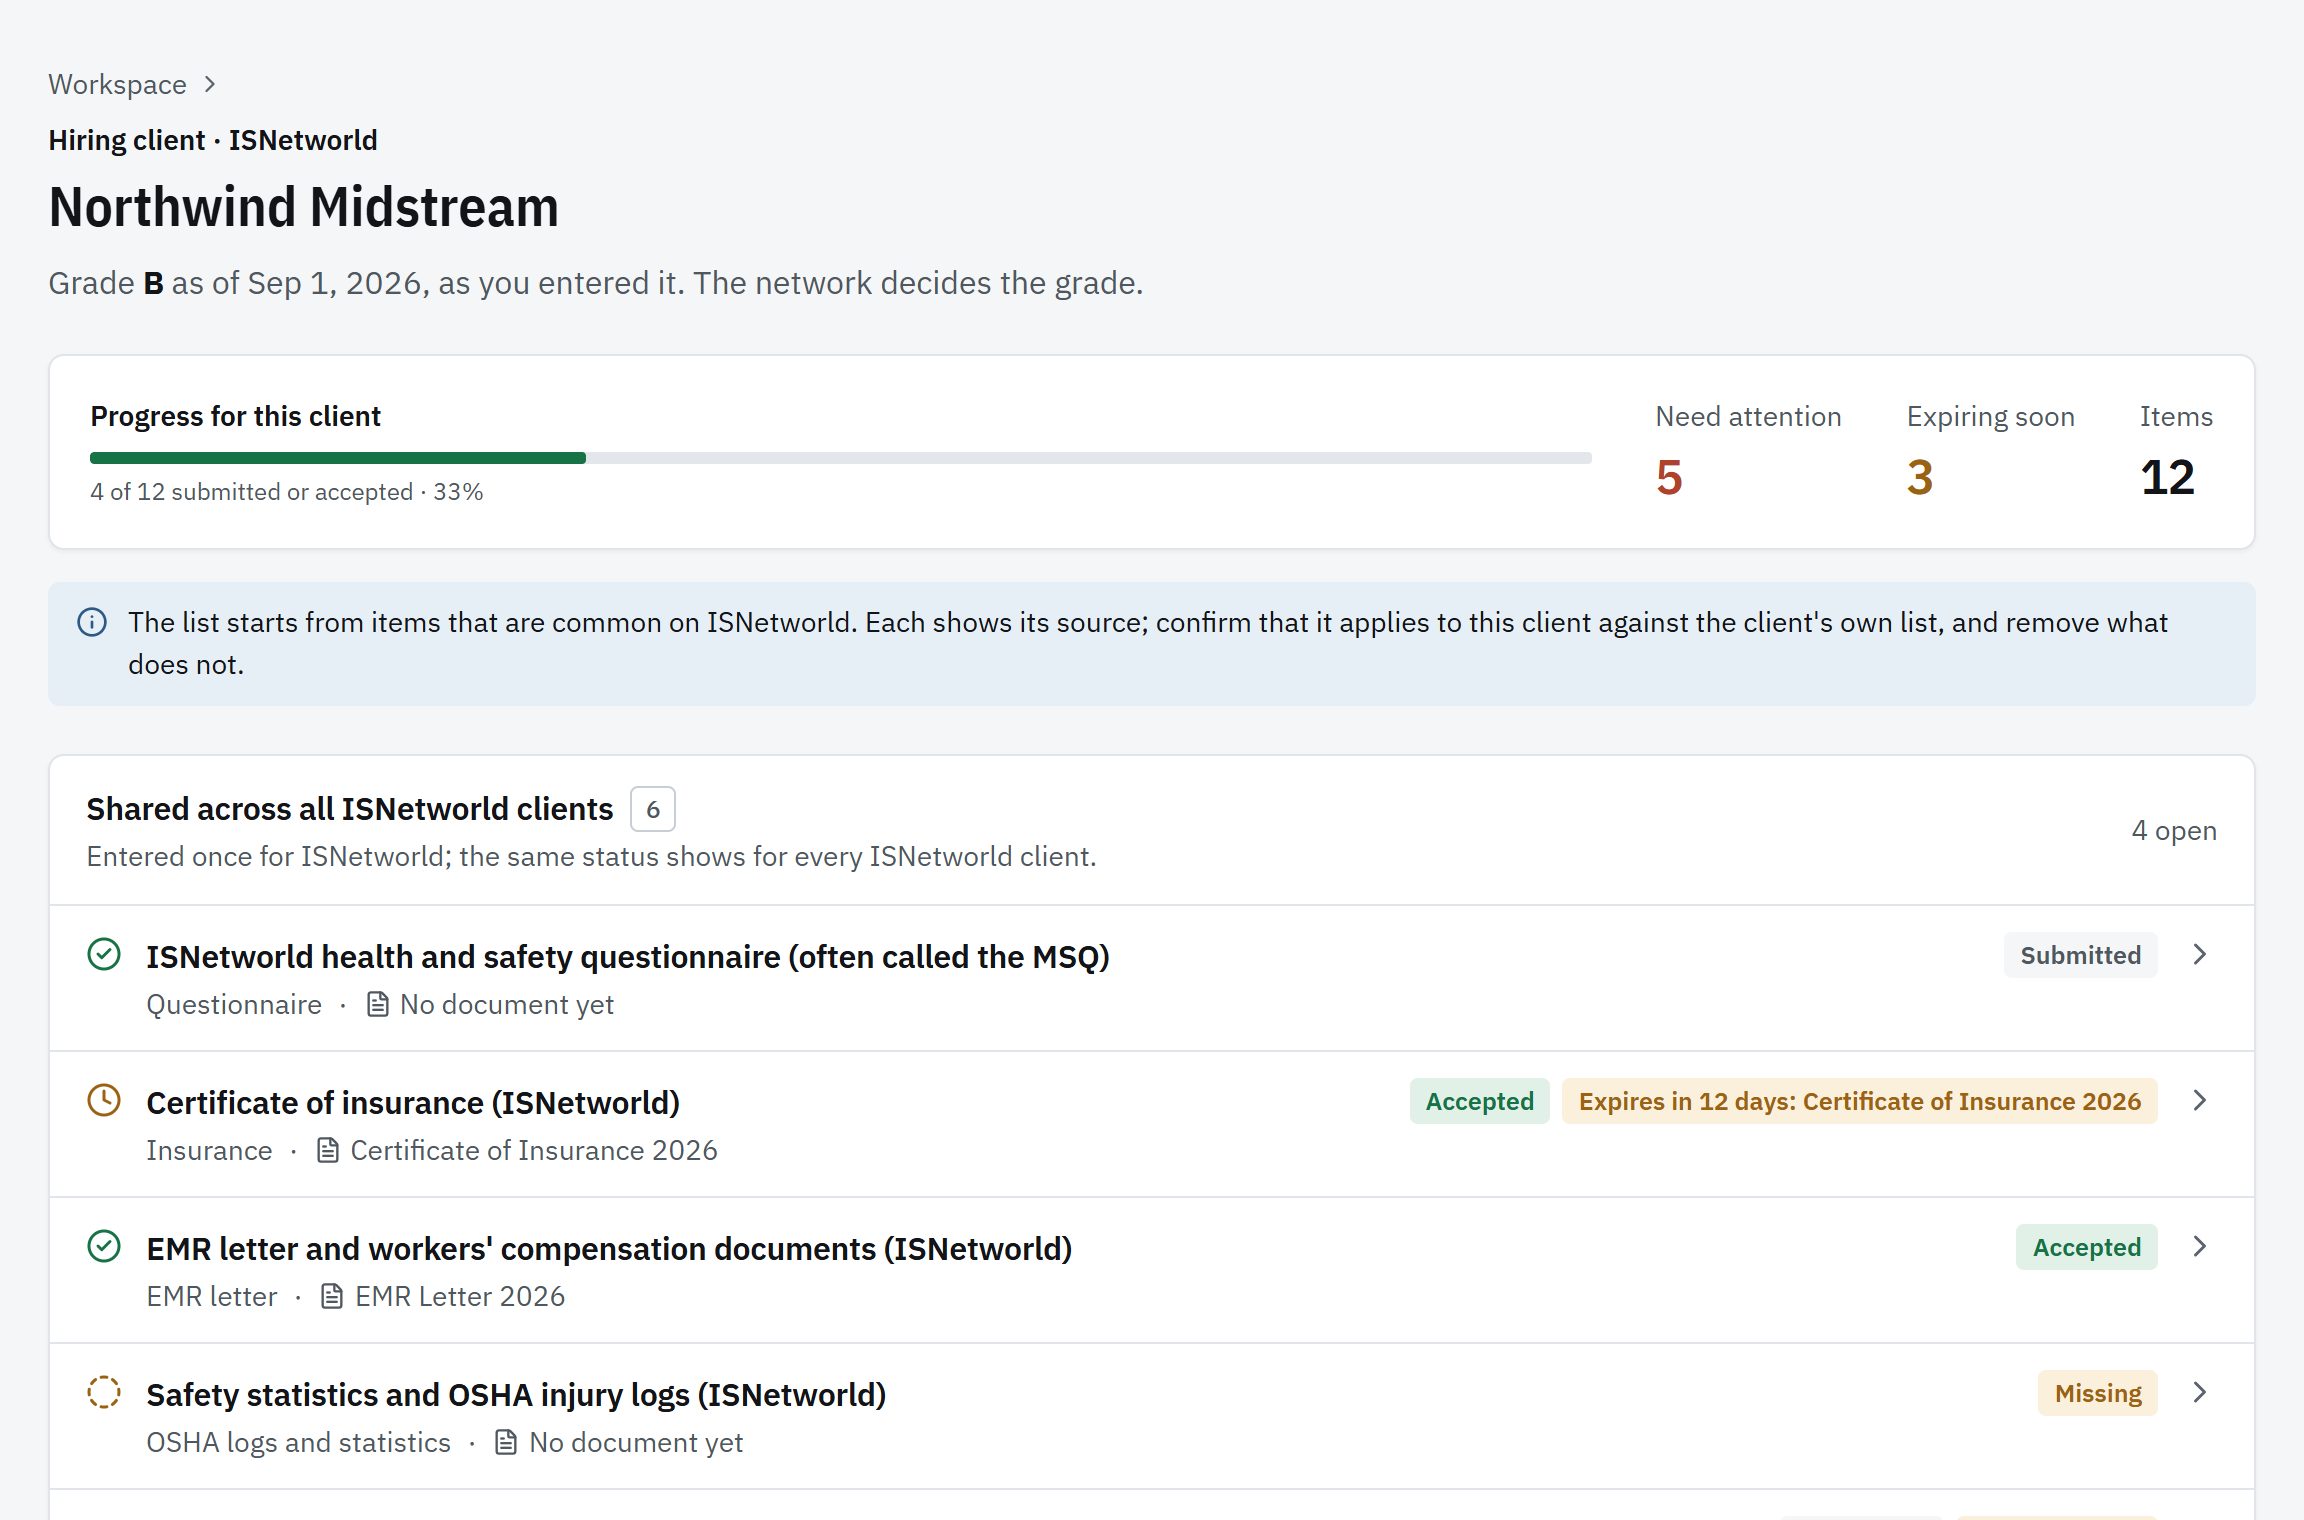Screen dimensions: 2304x1520
Task: Click the Expires in 12 days badge
Action: tap(1859, 1101)
